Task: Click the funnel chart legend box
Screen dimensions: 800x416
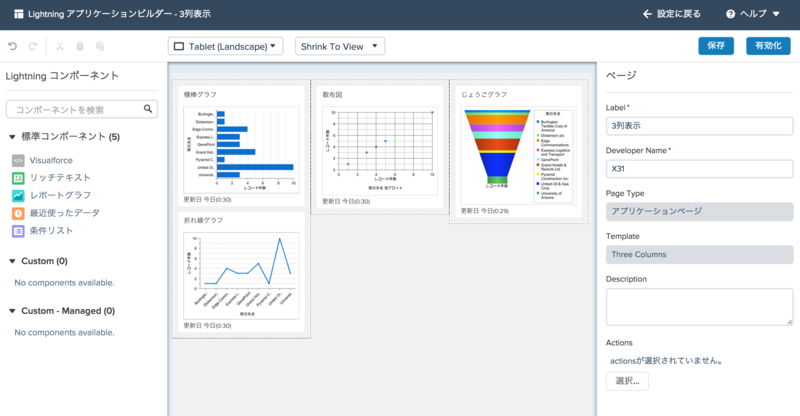Action: coord(553,156)
